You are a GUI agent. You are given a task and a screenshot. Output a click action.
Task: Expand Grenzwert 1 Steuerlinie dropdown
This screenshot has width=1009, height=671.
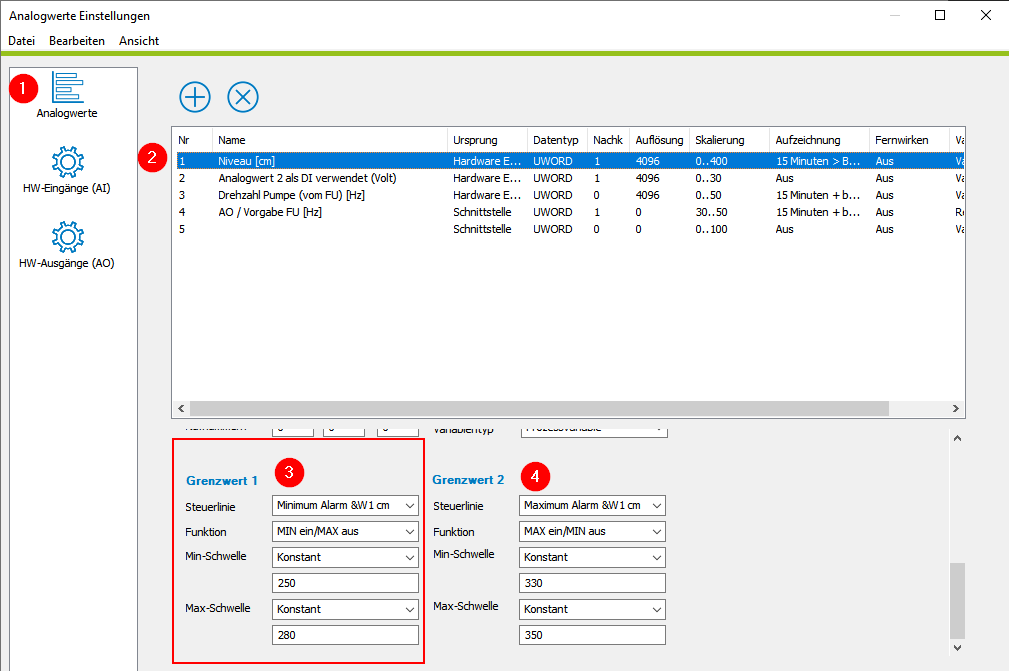pyautogui.click(x=345, y=506)
